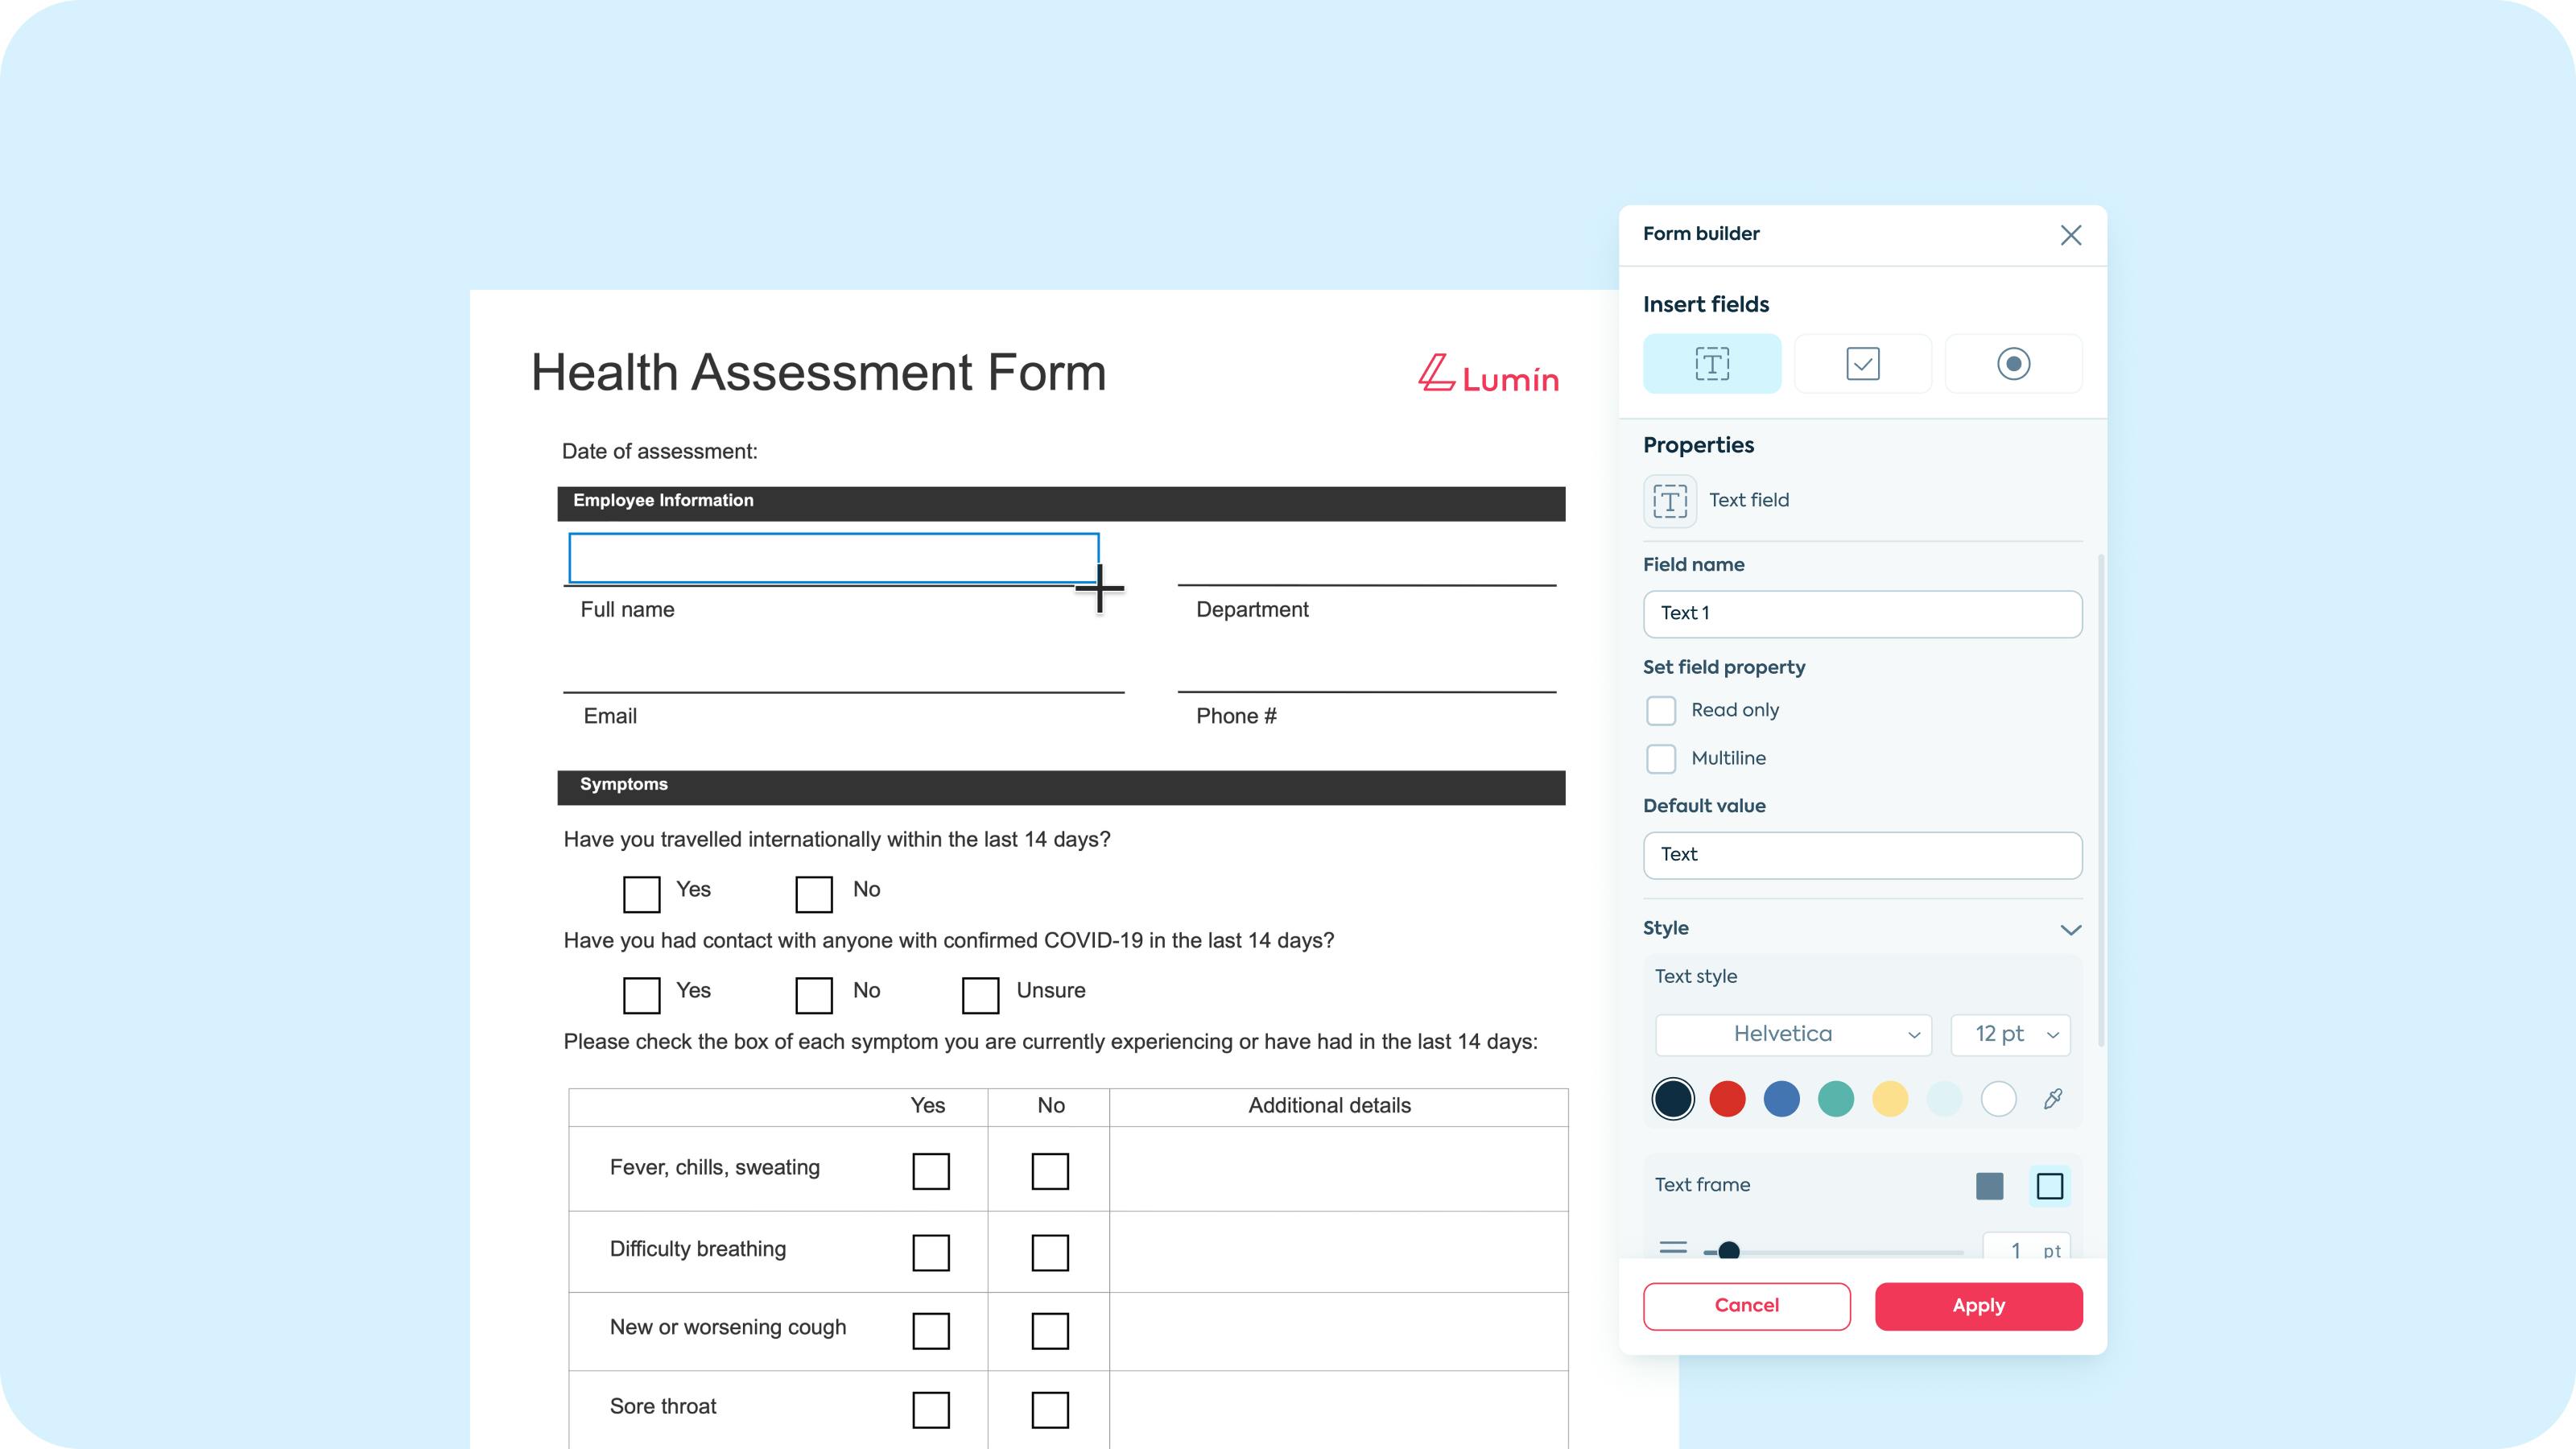Click the Field name input containing Text 1

click(x=1861, y=613)
